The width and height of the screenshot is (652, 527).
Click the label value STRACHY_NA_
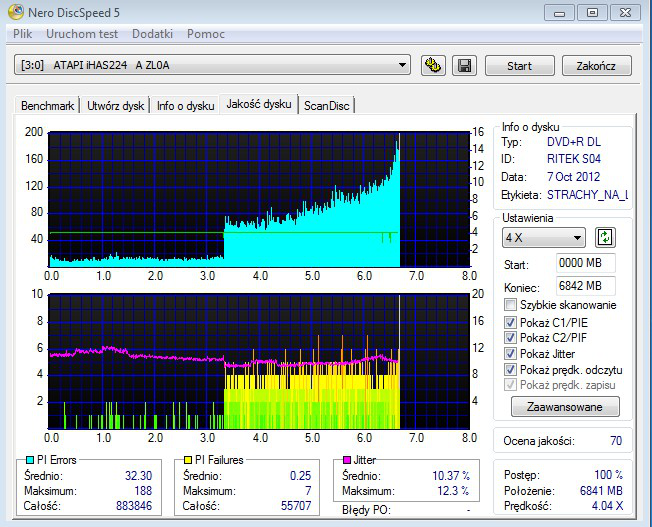pos(588,195)
